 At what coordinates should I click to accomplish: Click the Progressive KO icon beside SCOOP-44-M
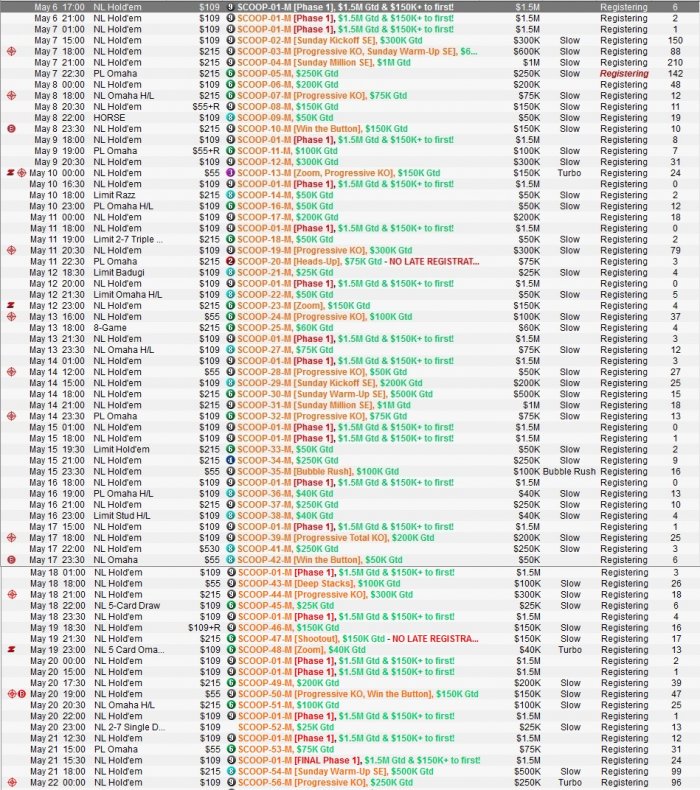12,595
